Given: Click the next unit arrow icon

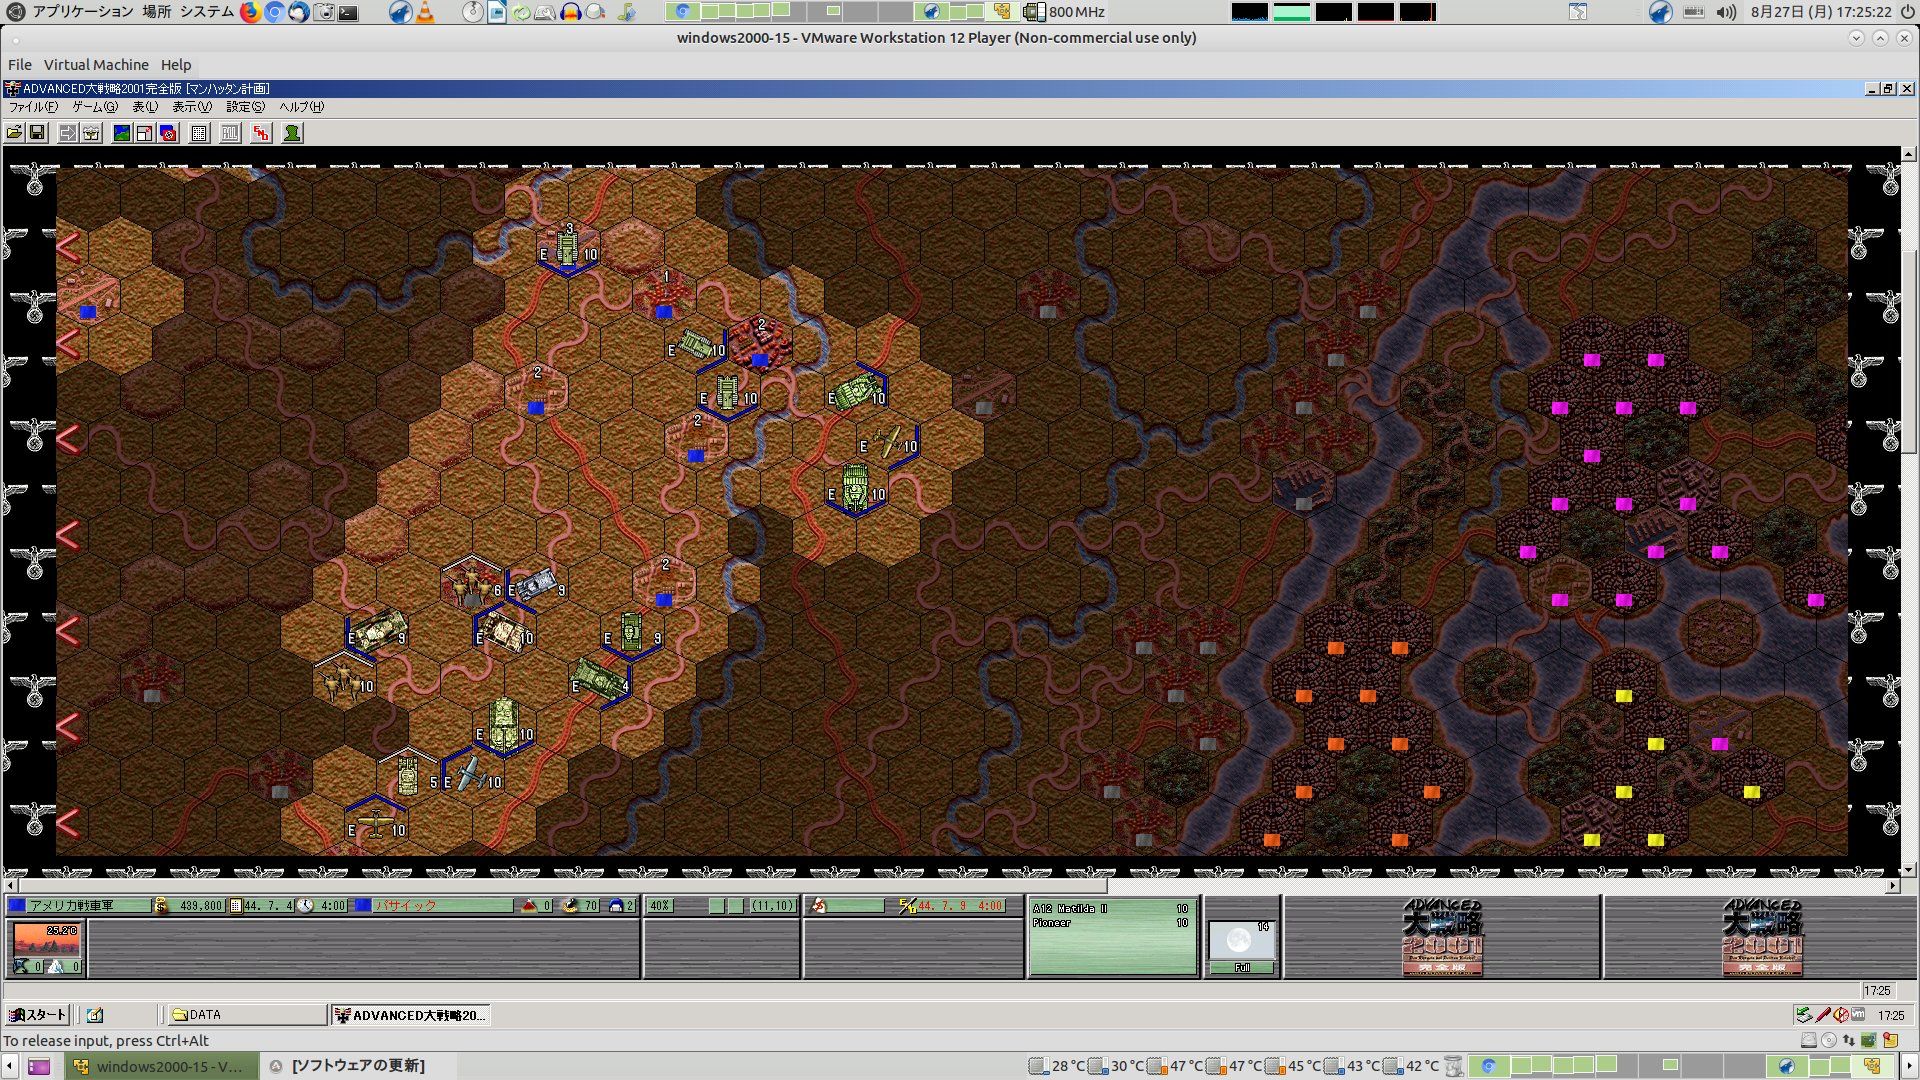Looking at the screenshot, I should click(x=68, y=133).
